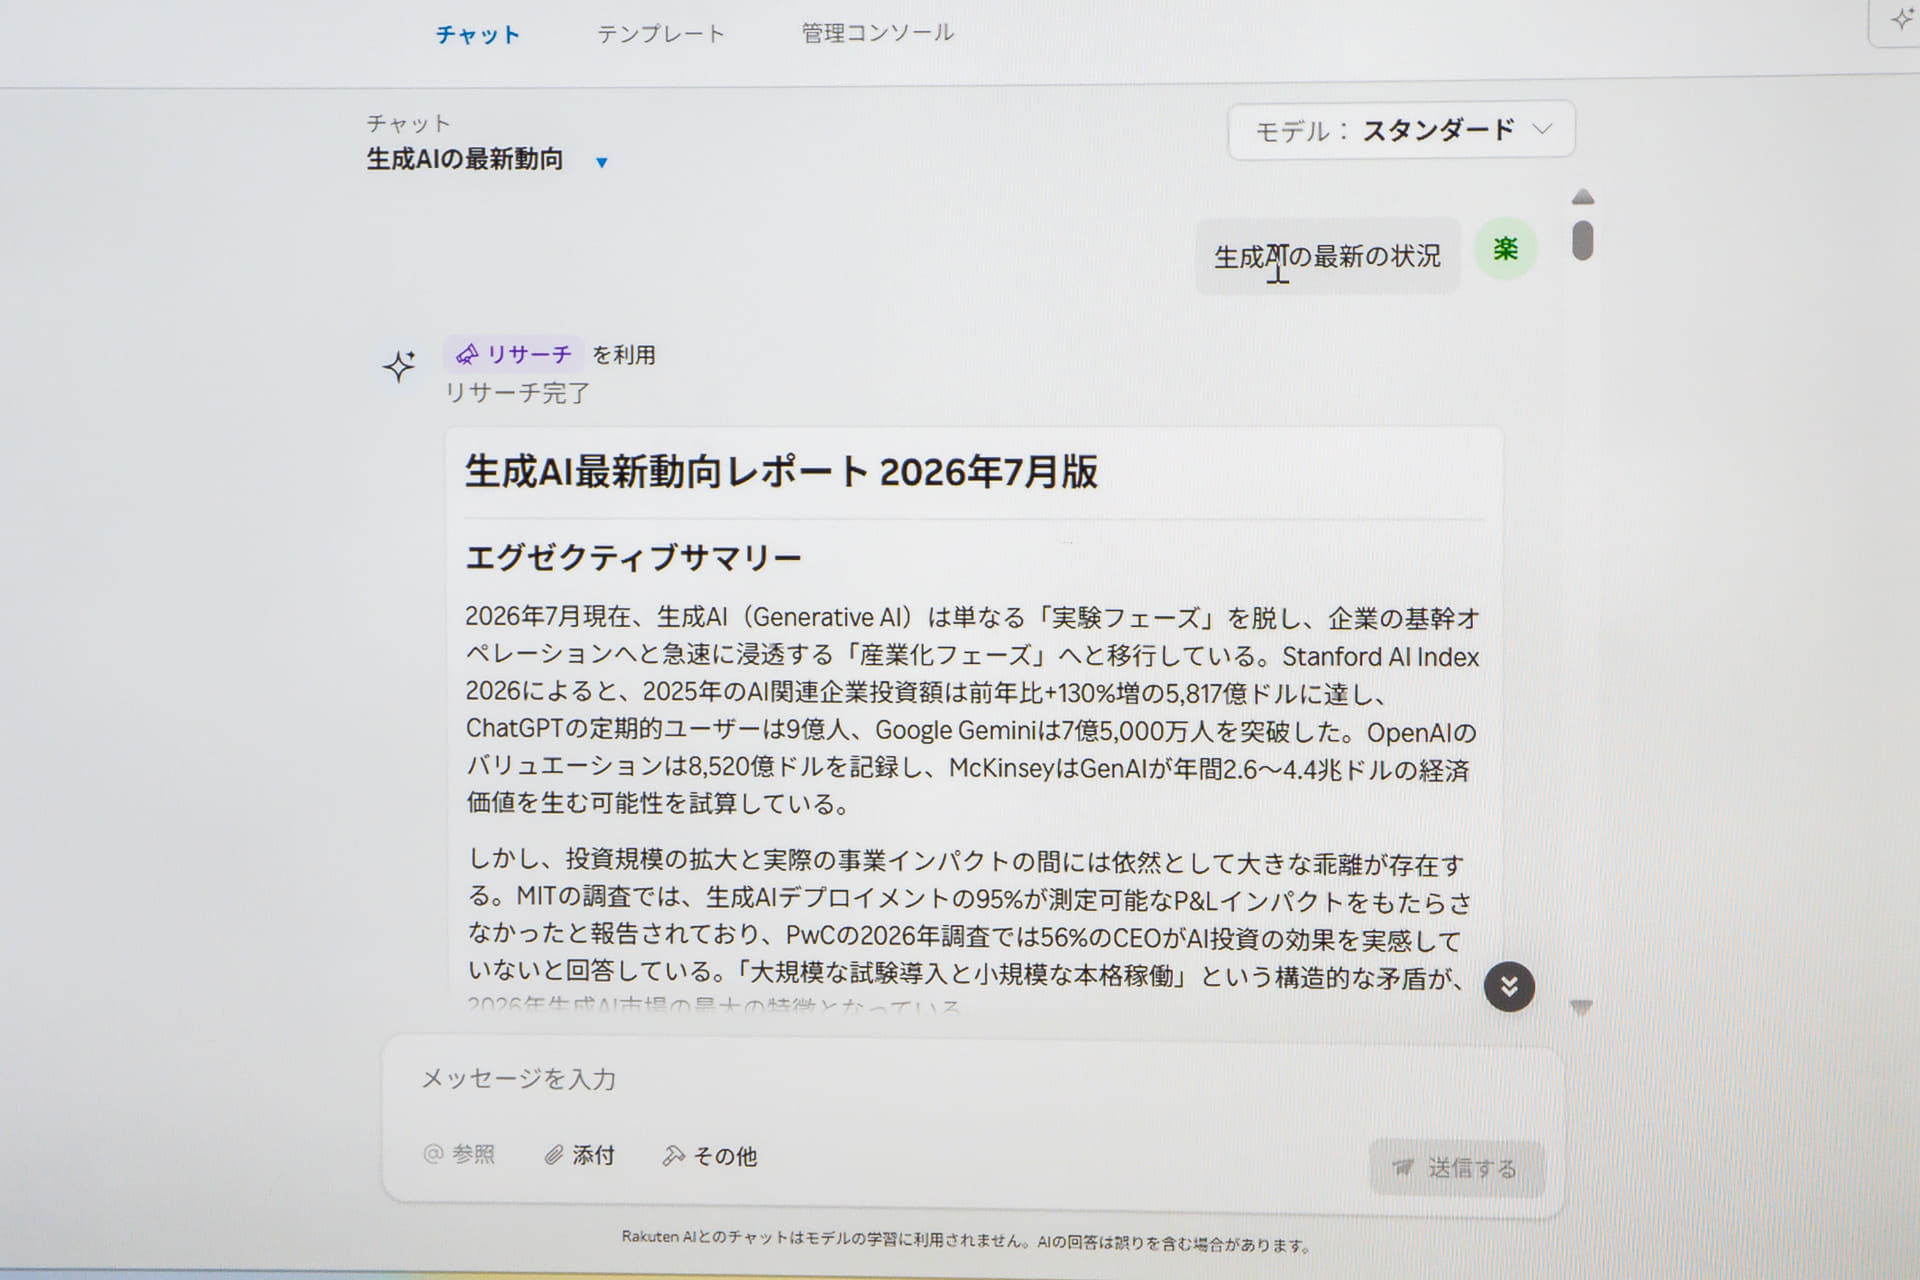
Task: Open the モデル：スタンダード selector
Action: tap(1401, 130)
